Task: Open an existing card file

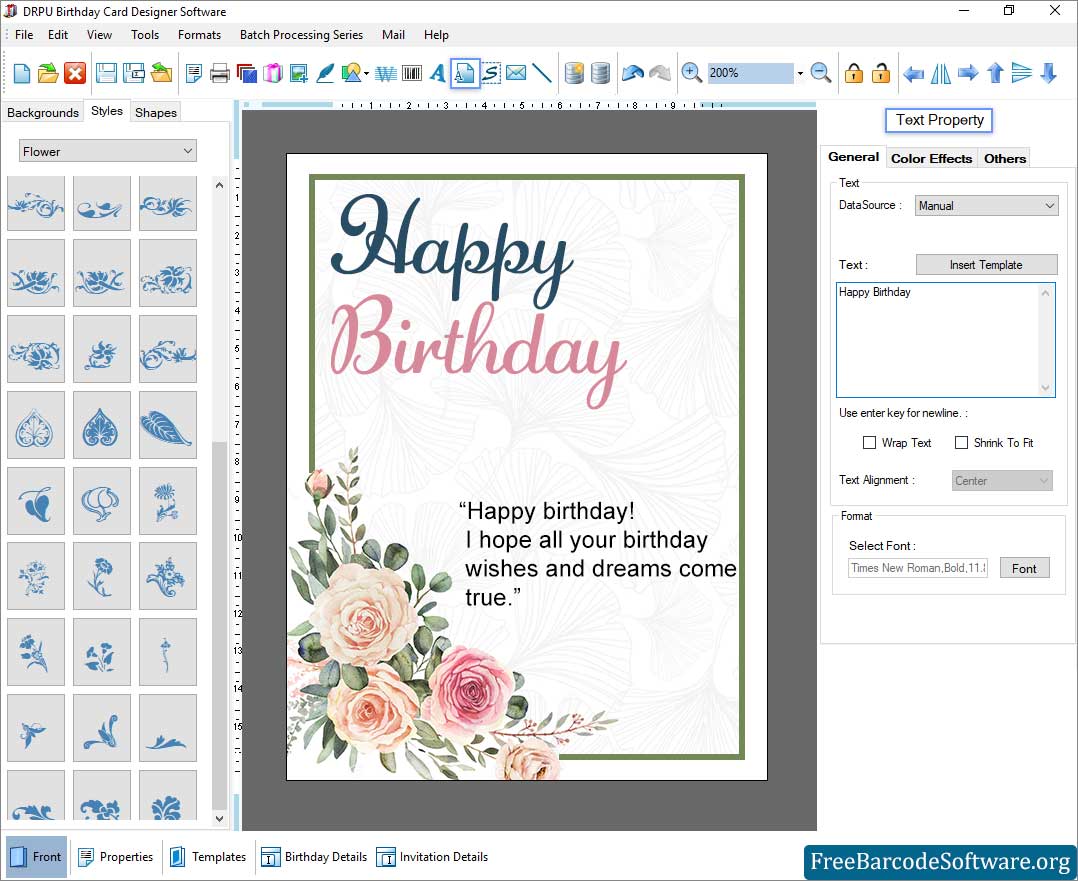Action: (47, 73)
